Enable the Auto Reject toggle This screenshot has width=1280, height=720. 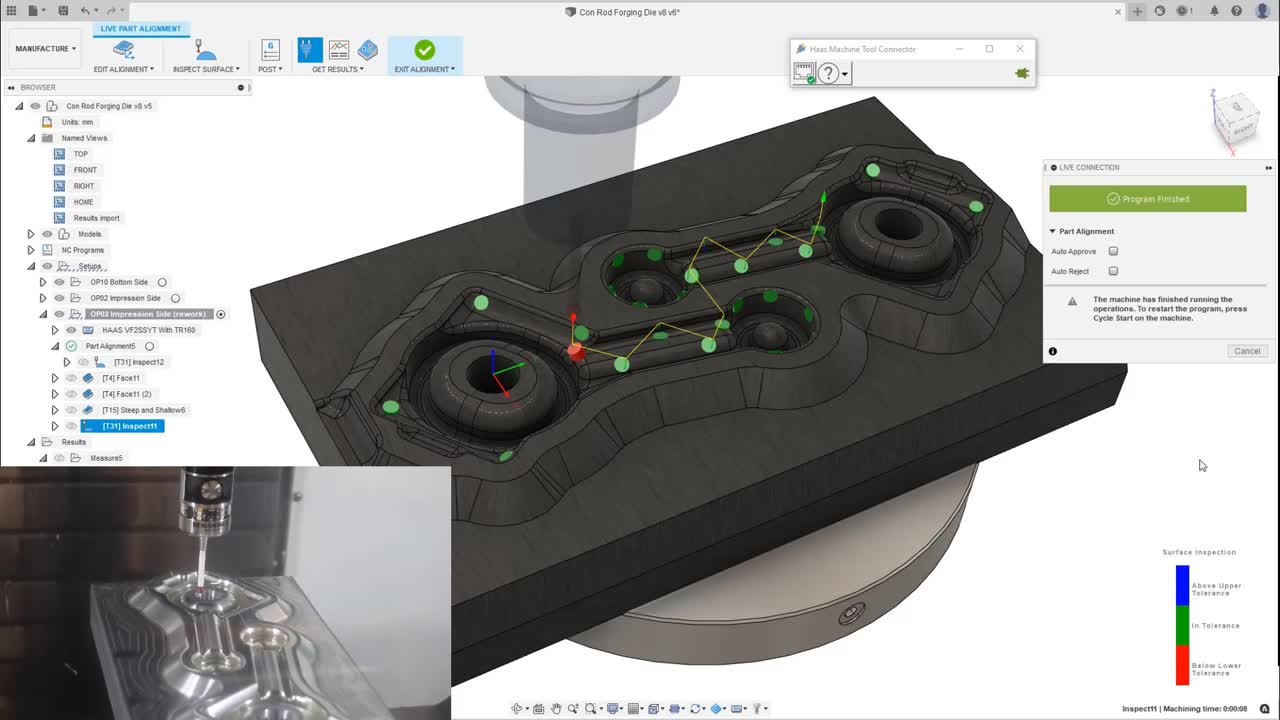[1113, 271]
